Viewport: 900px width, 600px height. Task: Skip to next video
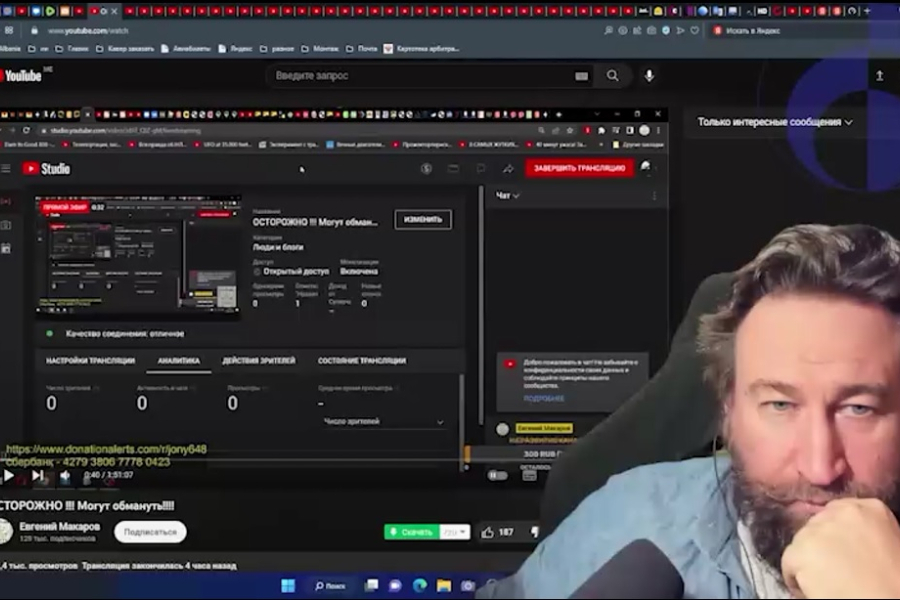coord(37,476)
